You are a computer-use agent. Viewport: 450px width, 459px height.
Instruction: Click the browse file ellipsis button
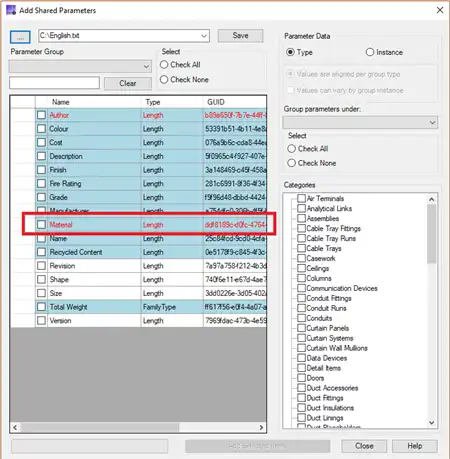pyautogui.click(x=20, y=37)
